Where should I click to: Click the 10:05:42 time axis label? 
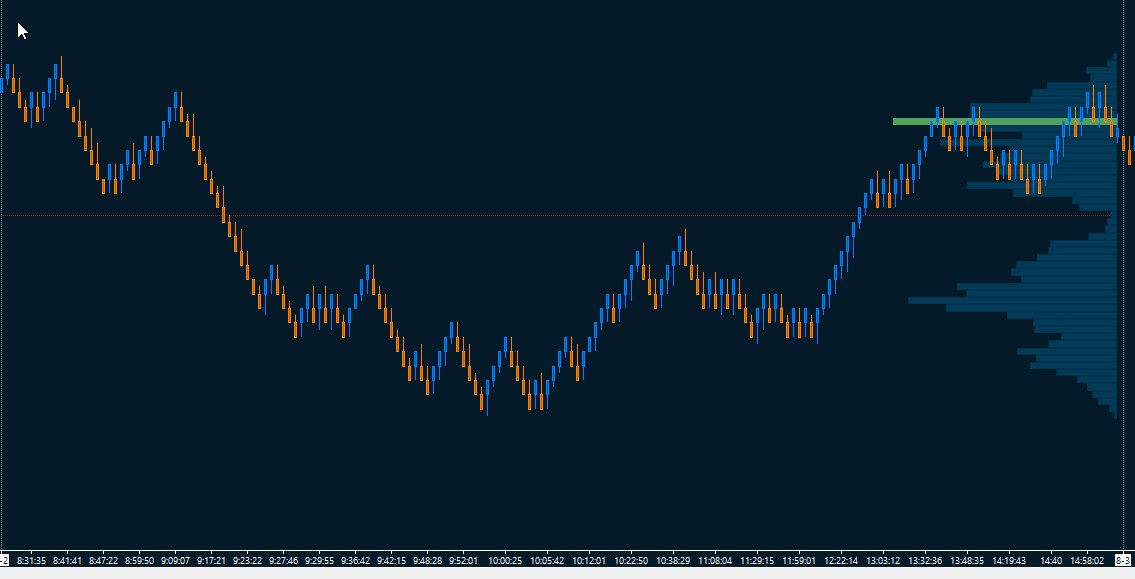pos(547,560)
